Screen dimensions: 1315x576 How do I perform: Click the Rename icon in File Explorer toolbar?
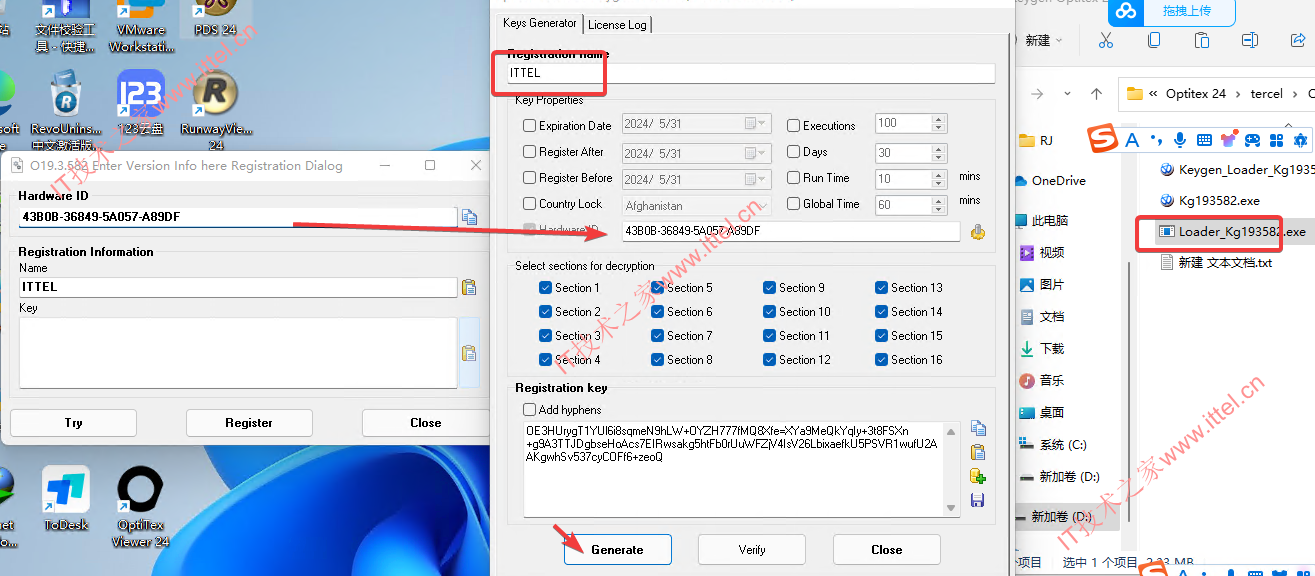click(x=1250, y=40)
